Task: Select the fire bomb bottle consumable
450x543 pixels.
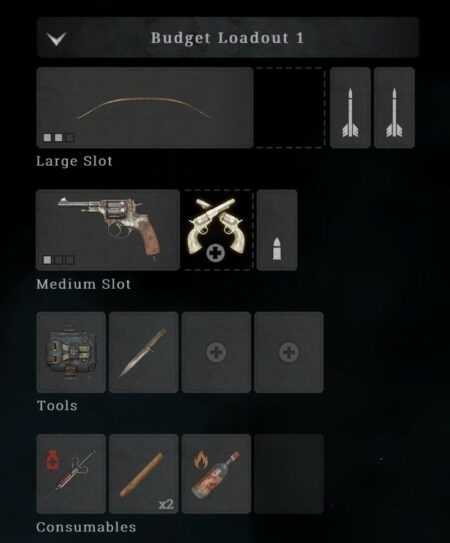Action: coord(217,474)
